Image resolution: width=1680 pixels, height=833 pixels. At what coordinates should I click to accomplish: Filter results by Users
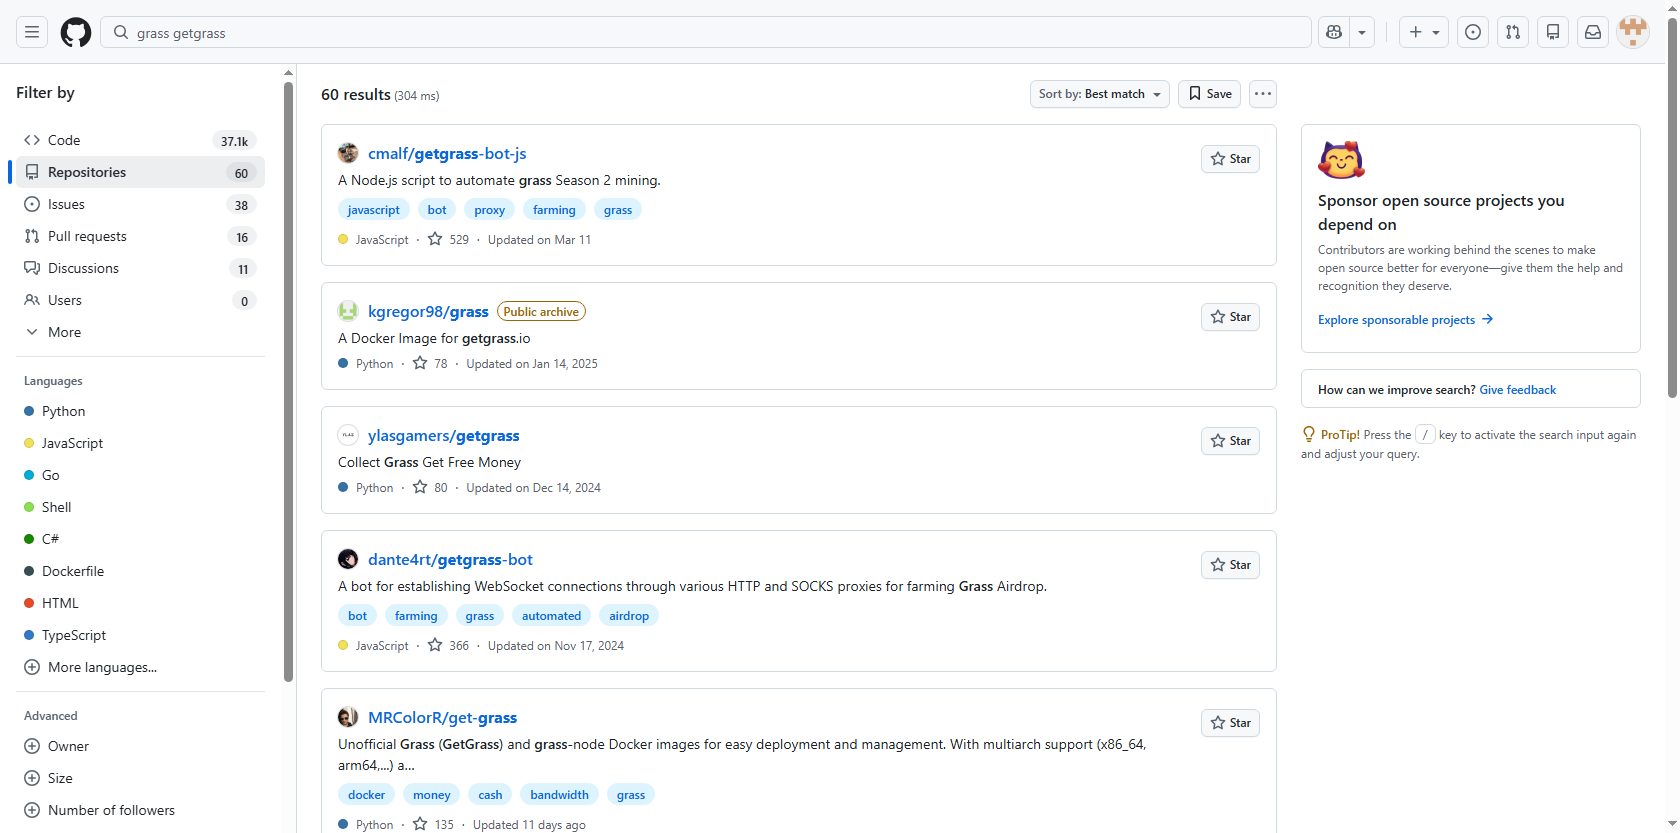click(x=140, y=300)
